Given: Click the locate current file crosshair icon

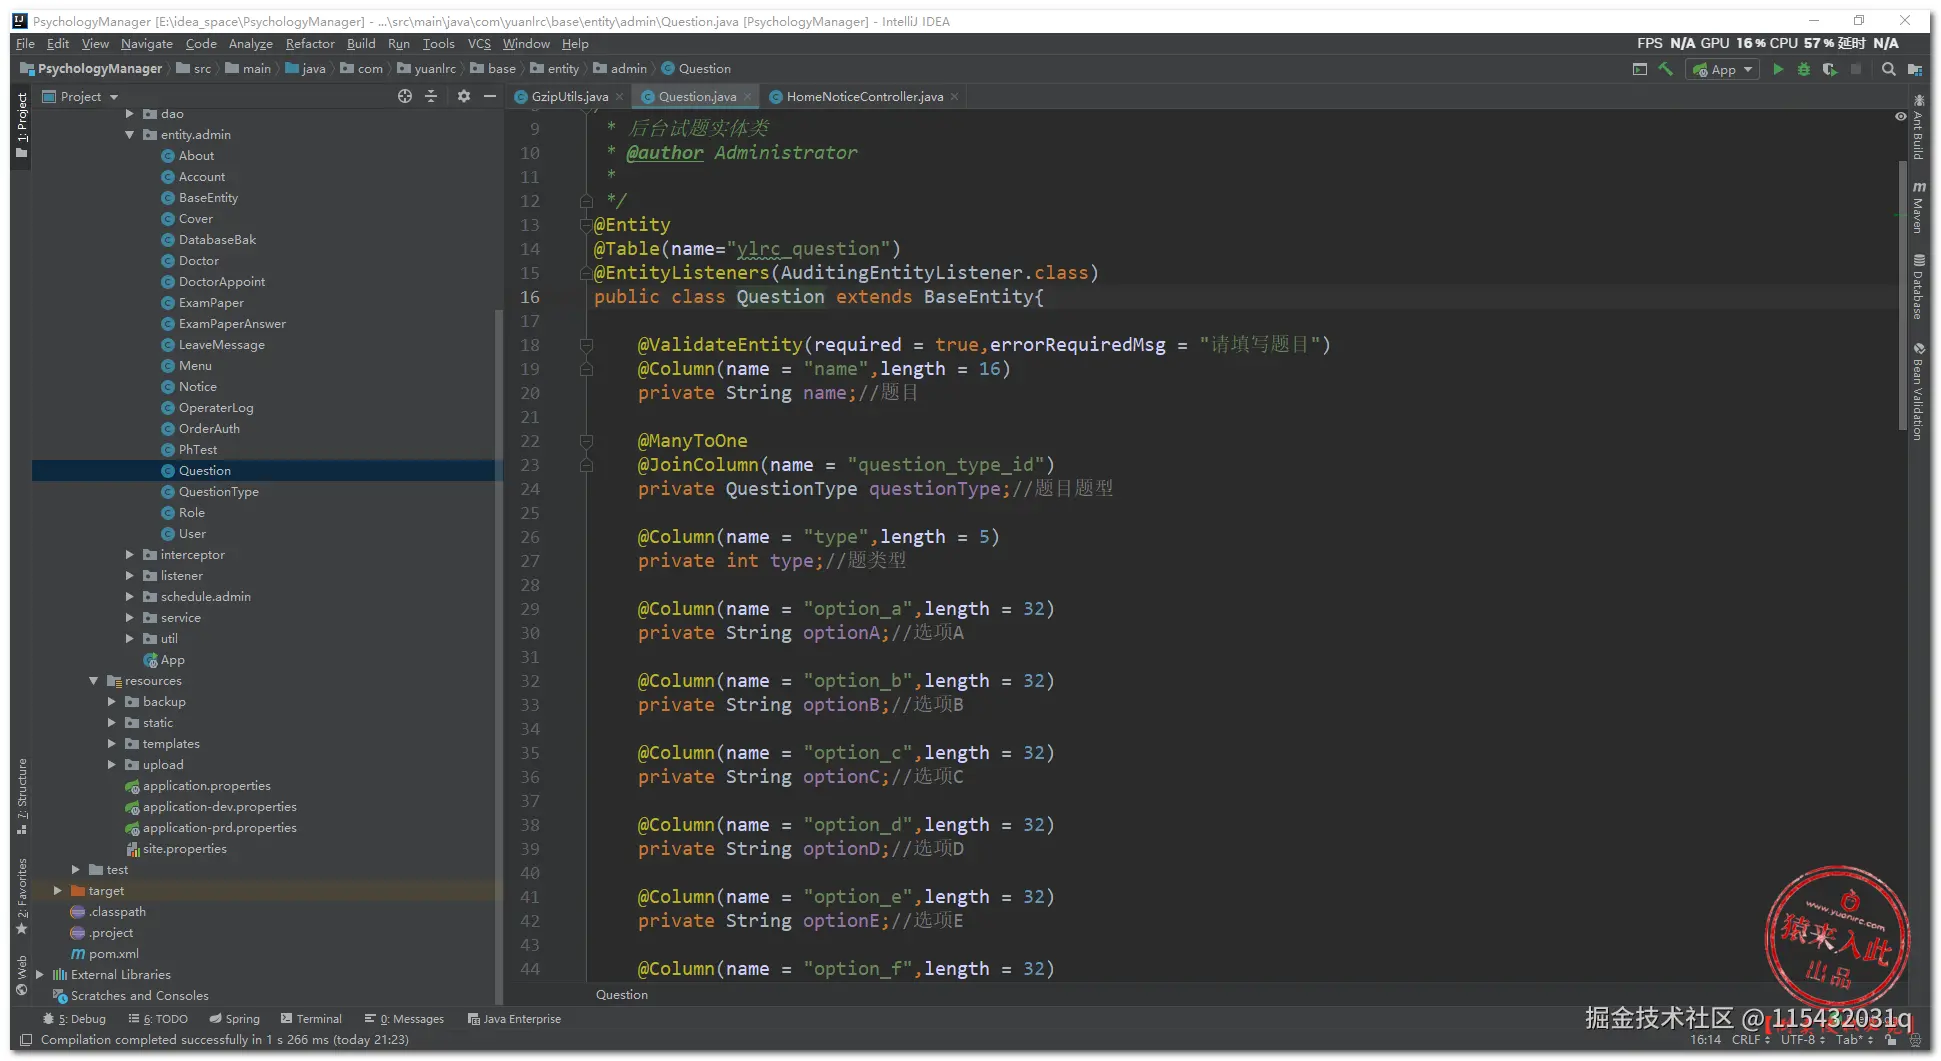Looking at the screenshot, I should tap(404, 97).
